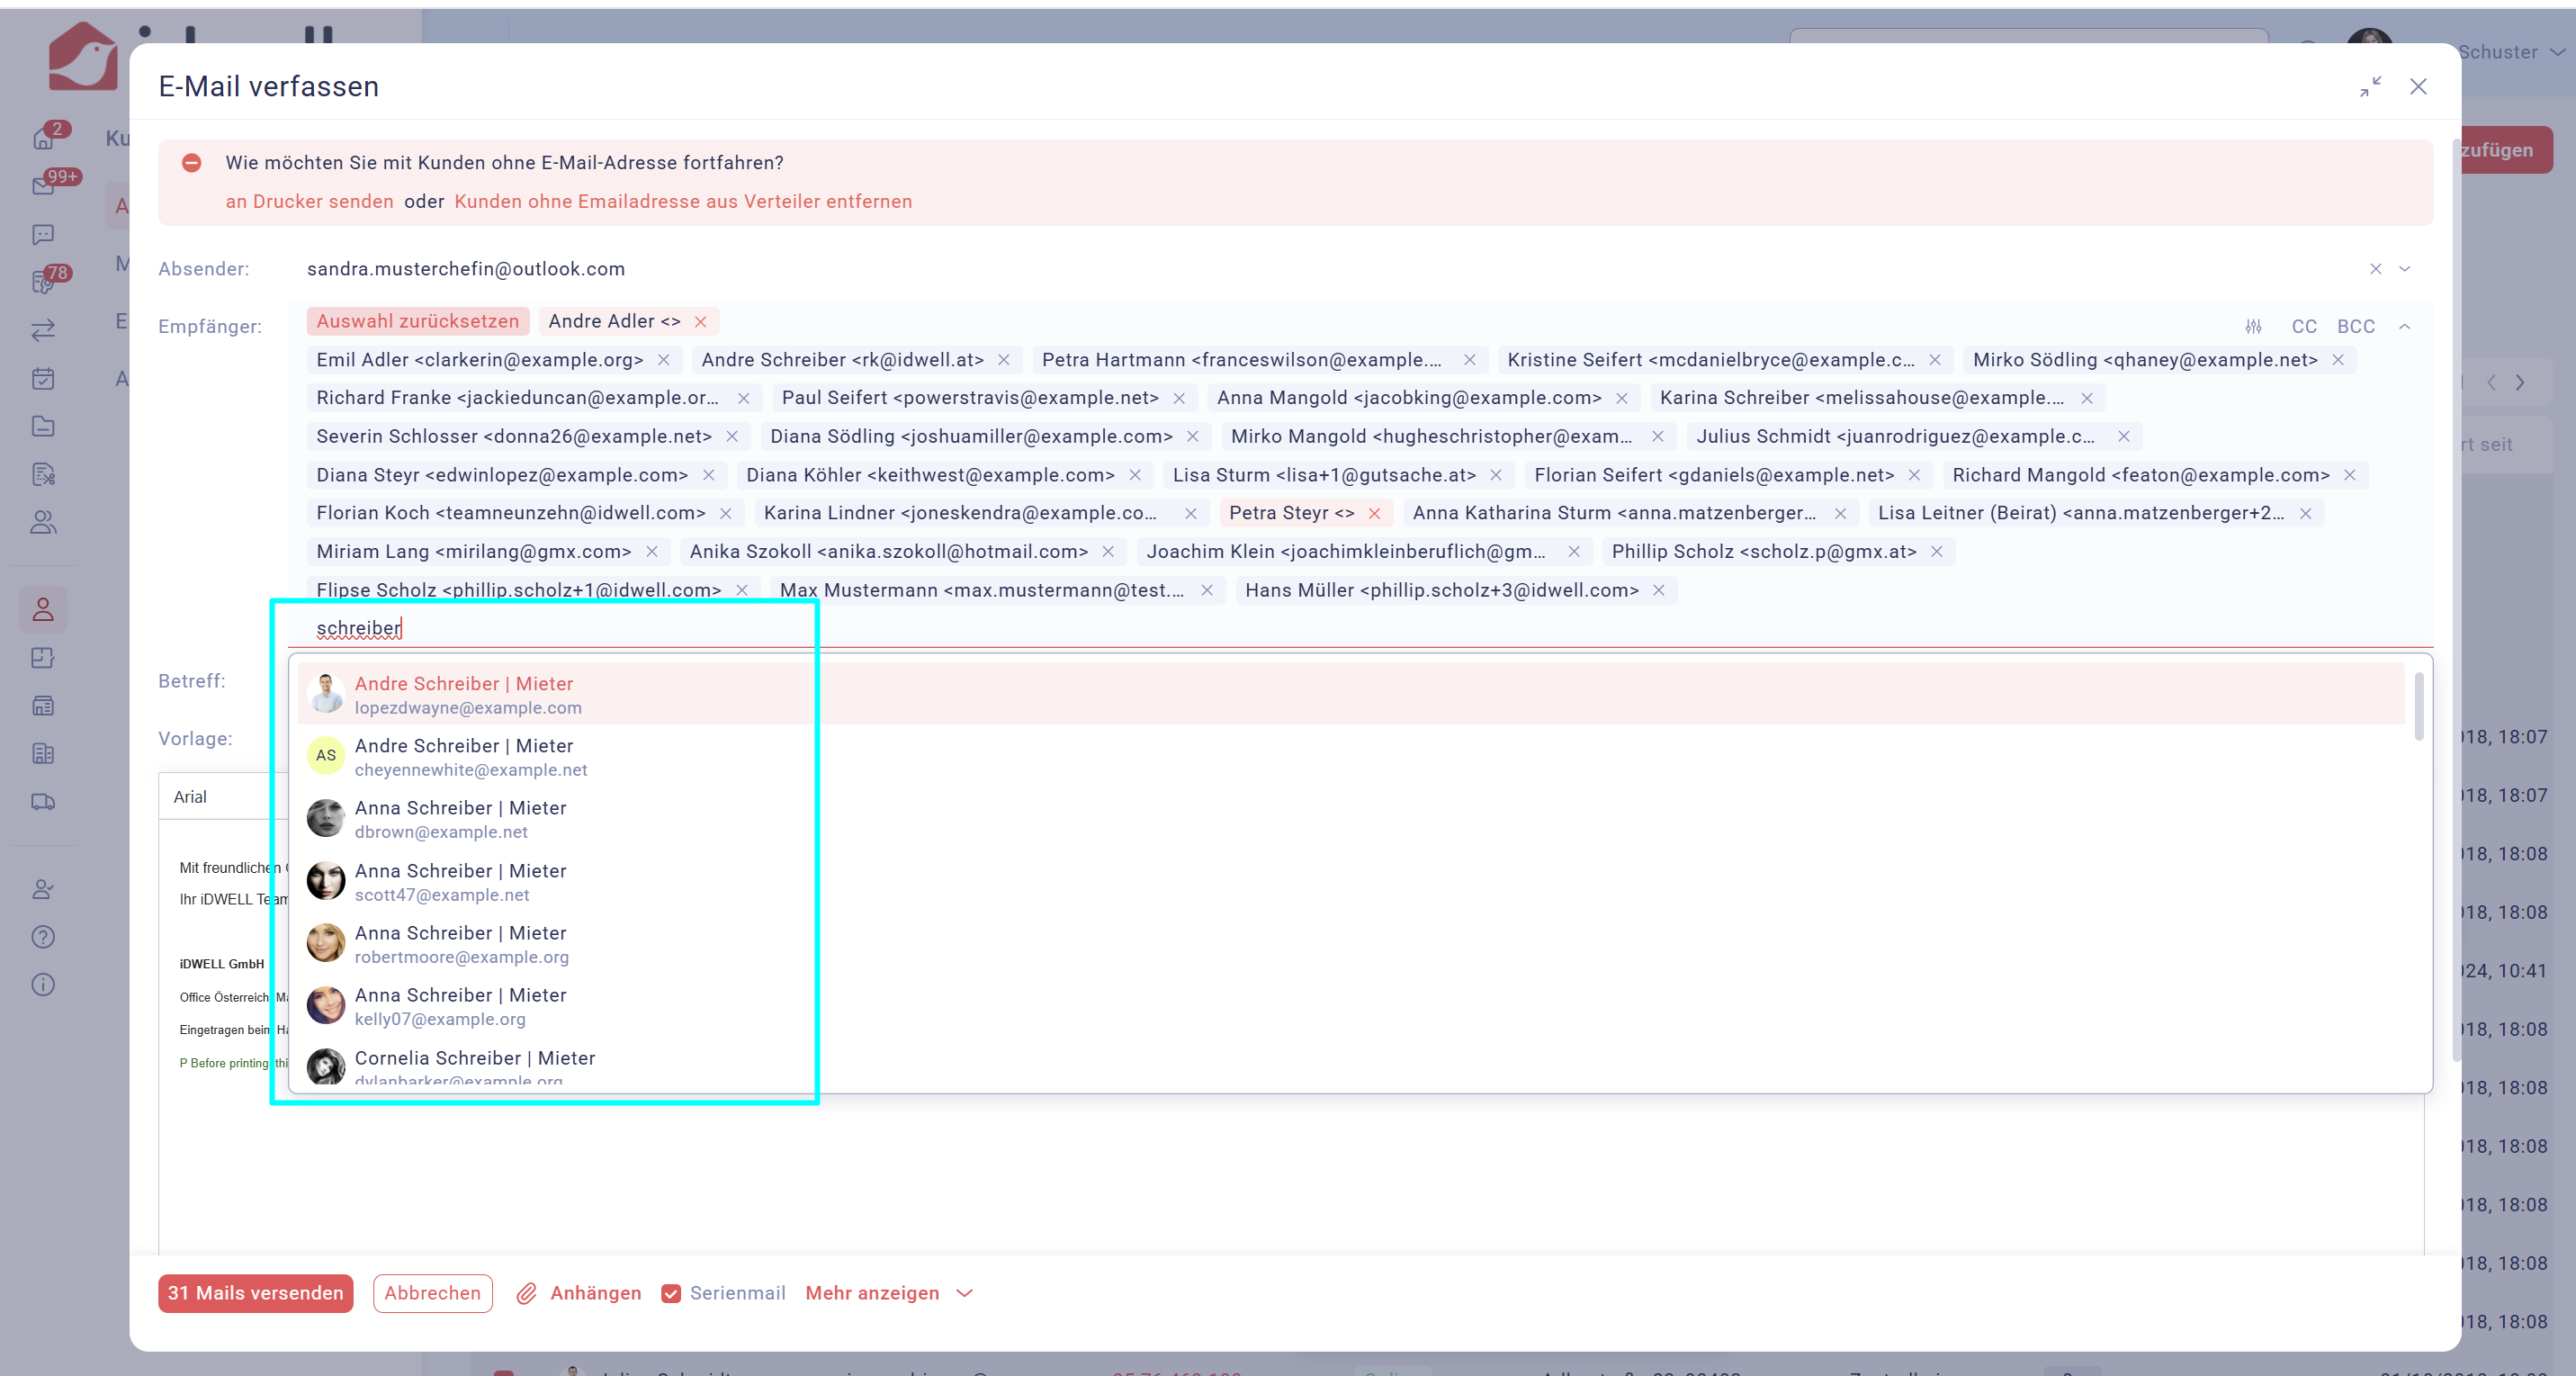Open the tasks sidebar icon with 78 badge
The image size is (2576, 1376).
coord(43,282)
